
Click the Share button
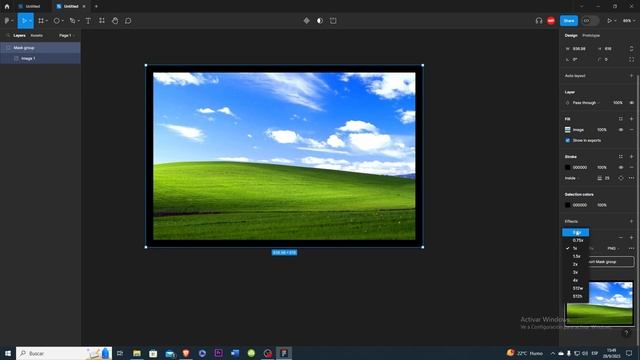coord(569,21)
